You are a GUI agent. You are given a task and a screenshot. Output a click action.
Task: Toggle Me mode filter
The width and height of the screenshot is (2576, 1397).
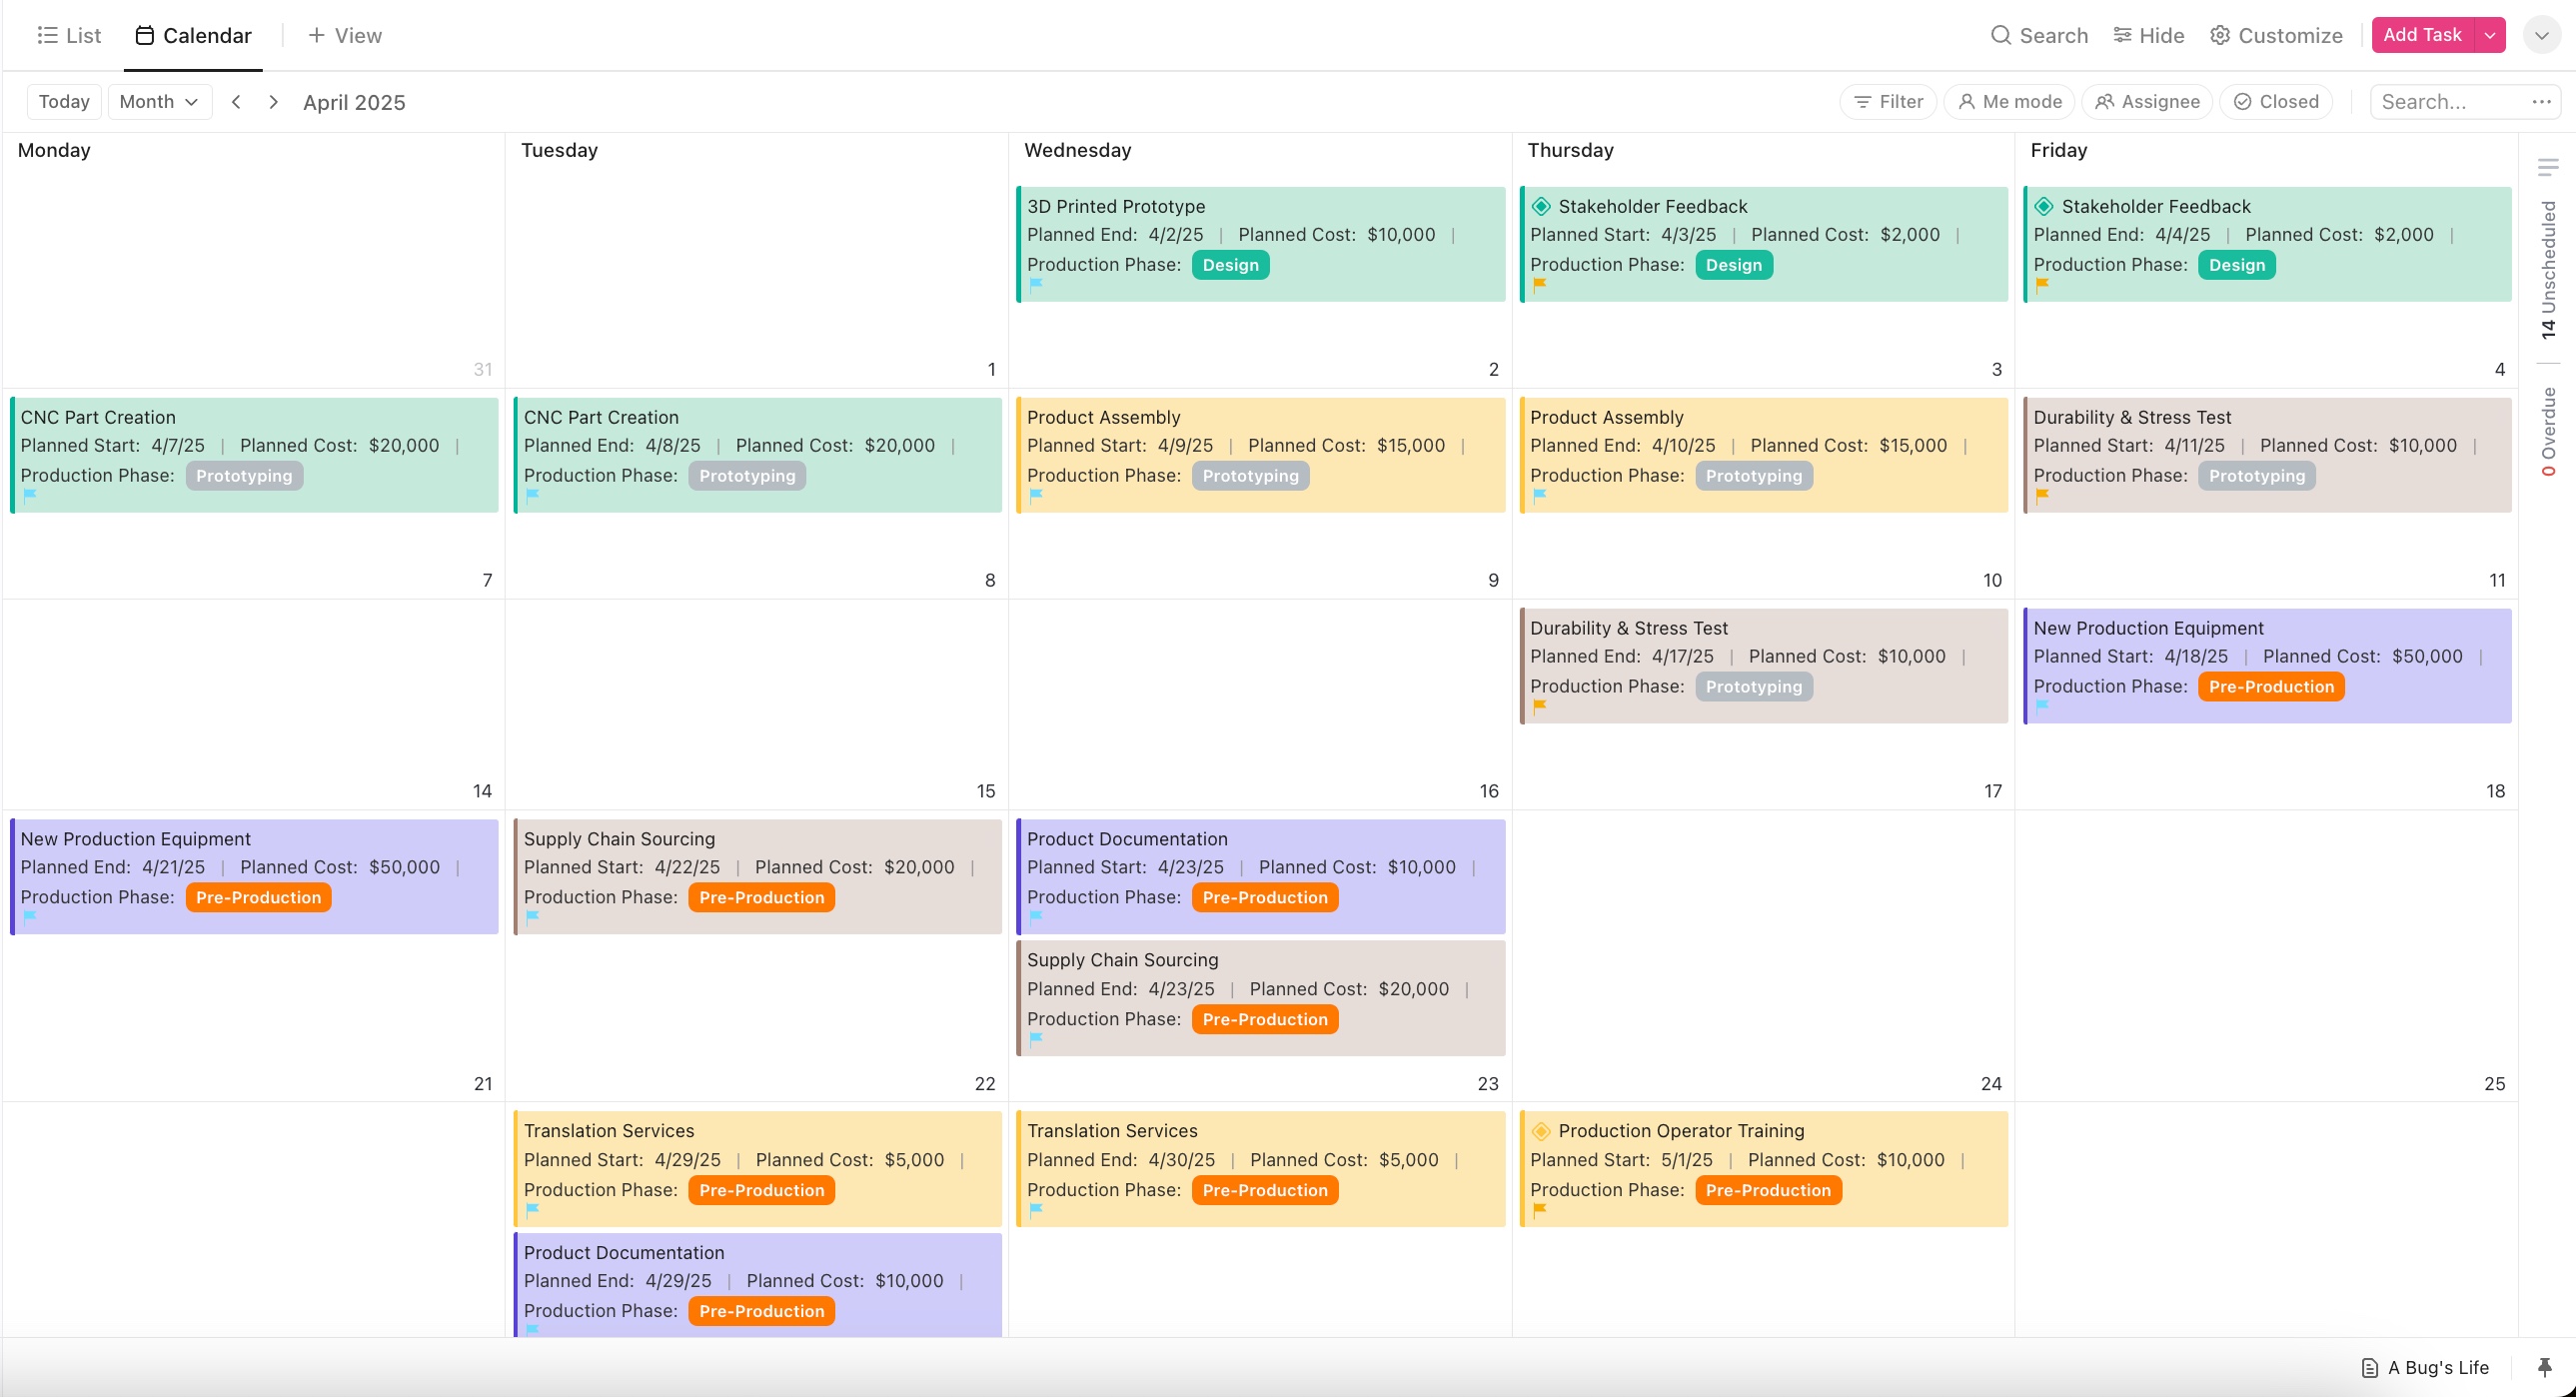click(x=2009, y=102)
